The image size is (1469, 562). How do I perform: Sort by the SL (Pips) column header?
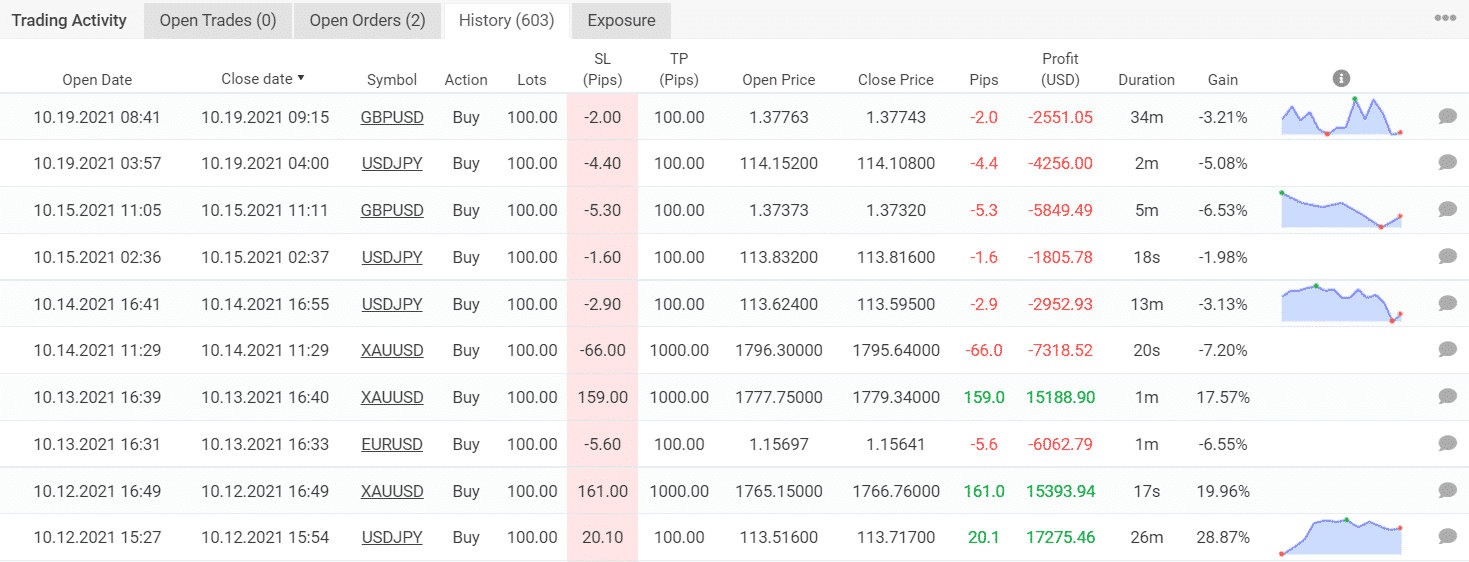click(x=603, y=69)
